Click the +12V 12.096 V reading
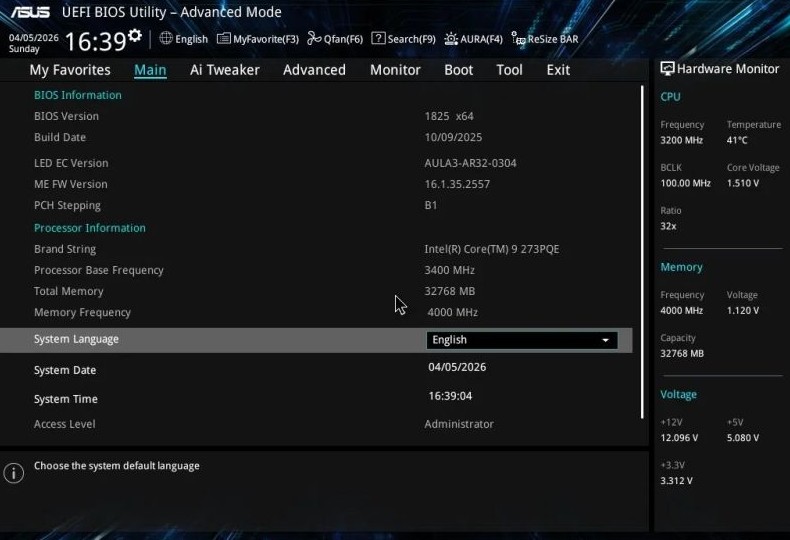The height and width of the screenshot is (540, 790). [x=679, y=438]
